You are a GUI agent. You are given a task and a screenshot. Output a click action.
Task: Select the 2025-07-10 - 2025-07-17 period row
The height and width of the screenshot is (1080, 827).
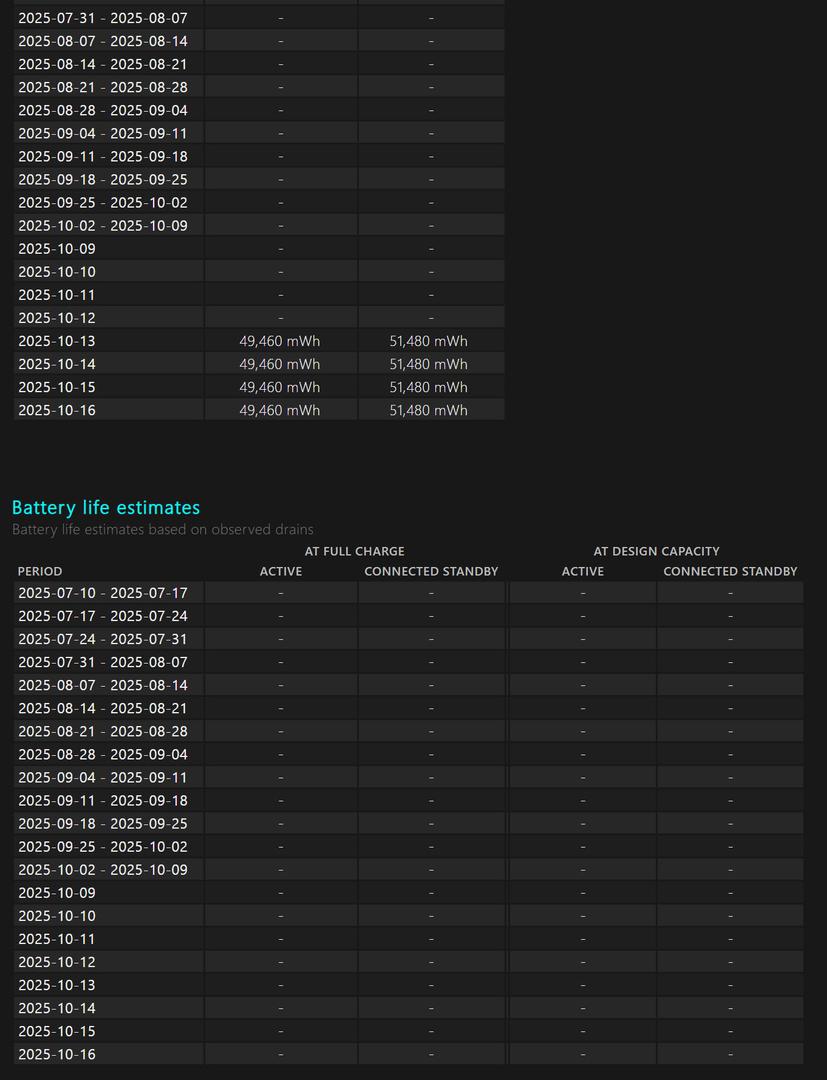click(x=103, y=593)
